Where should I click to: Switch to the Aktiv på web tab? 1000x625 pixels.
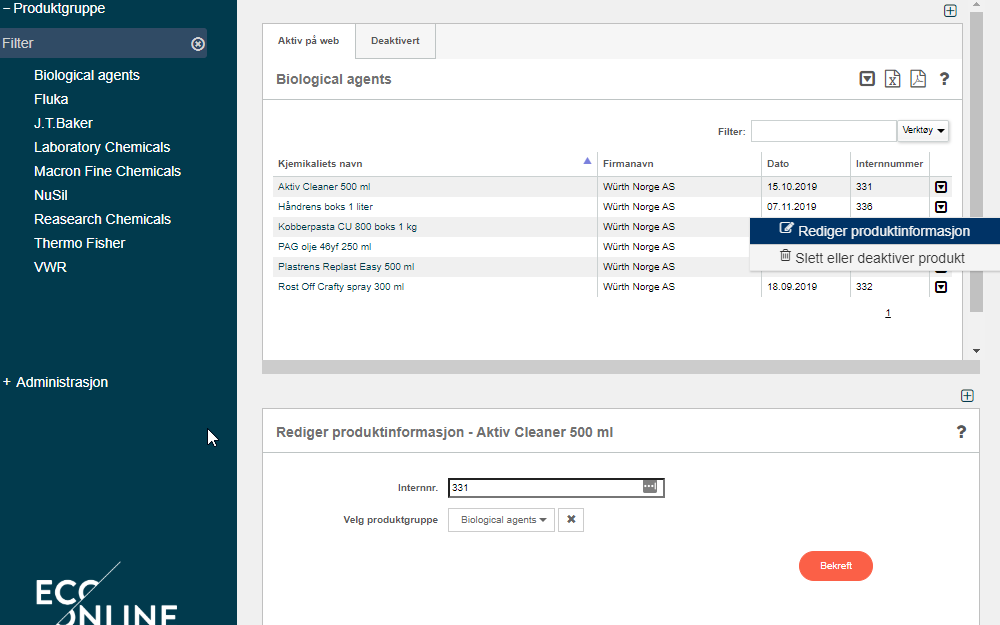[x=309, y=41]
